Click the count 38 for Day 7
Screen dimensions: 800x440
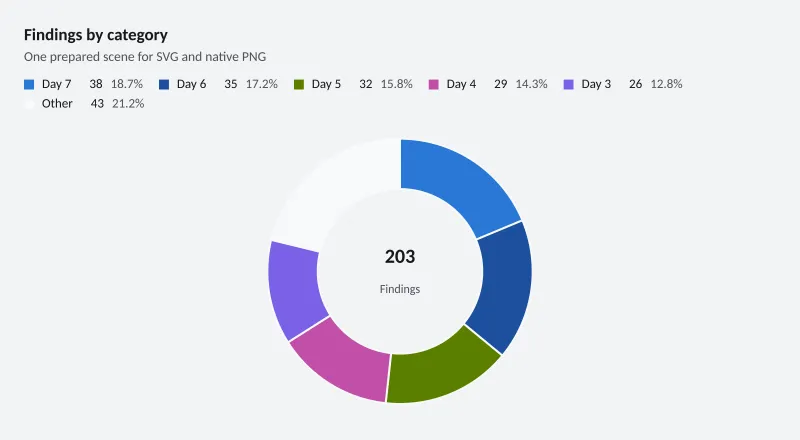point(96,84)
